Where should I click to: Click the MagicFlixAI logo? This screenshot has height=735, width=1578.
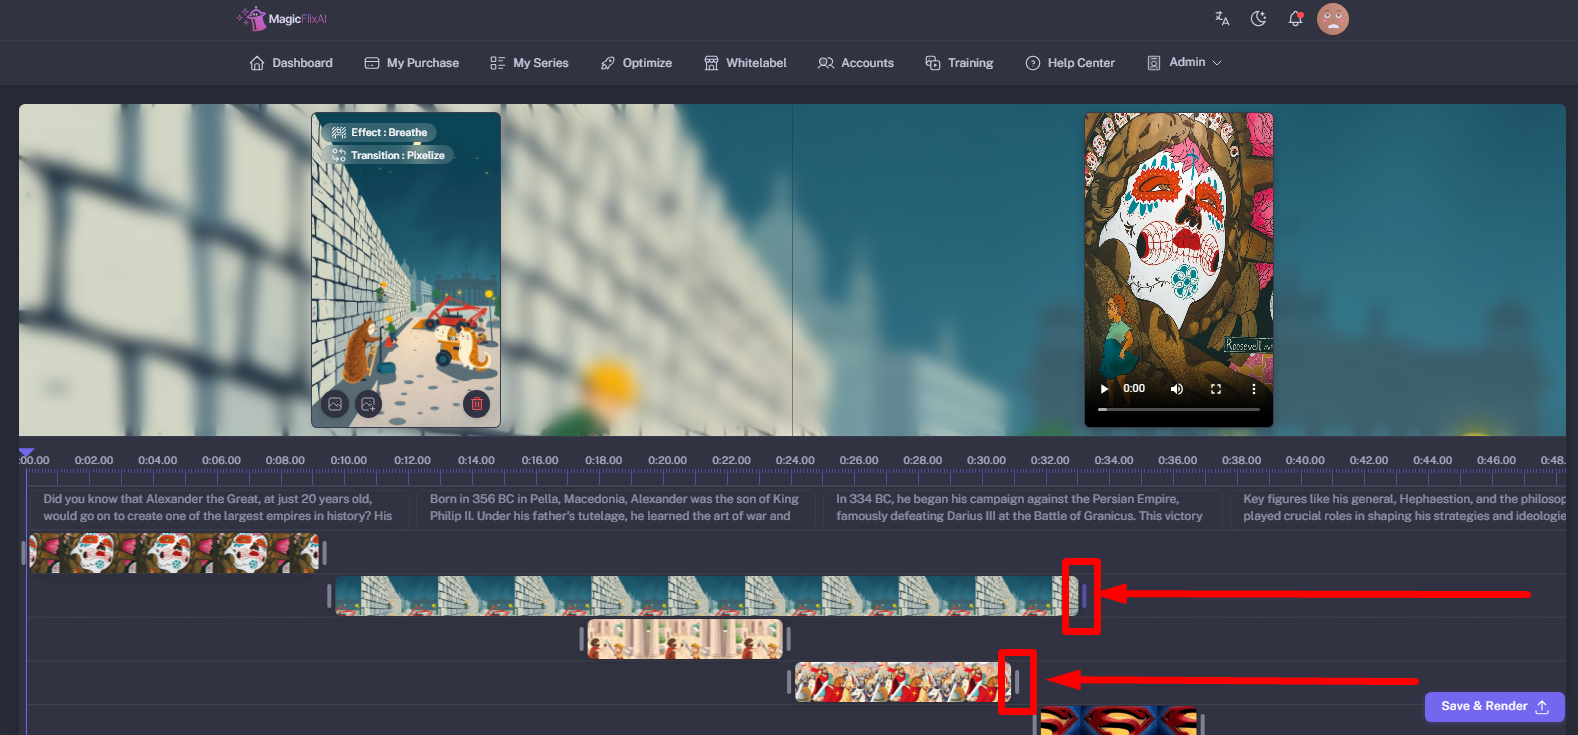click(x=282, y=18)
